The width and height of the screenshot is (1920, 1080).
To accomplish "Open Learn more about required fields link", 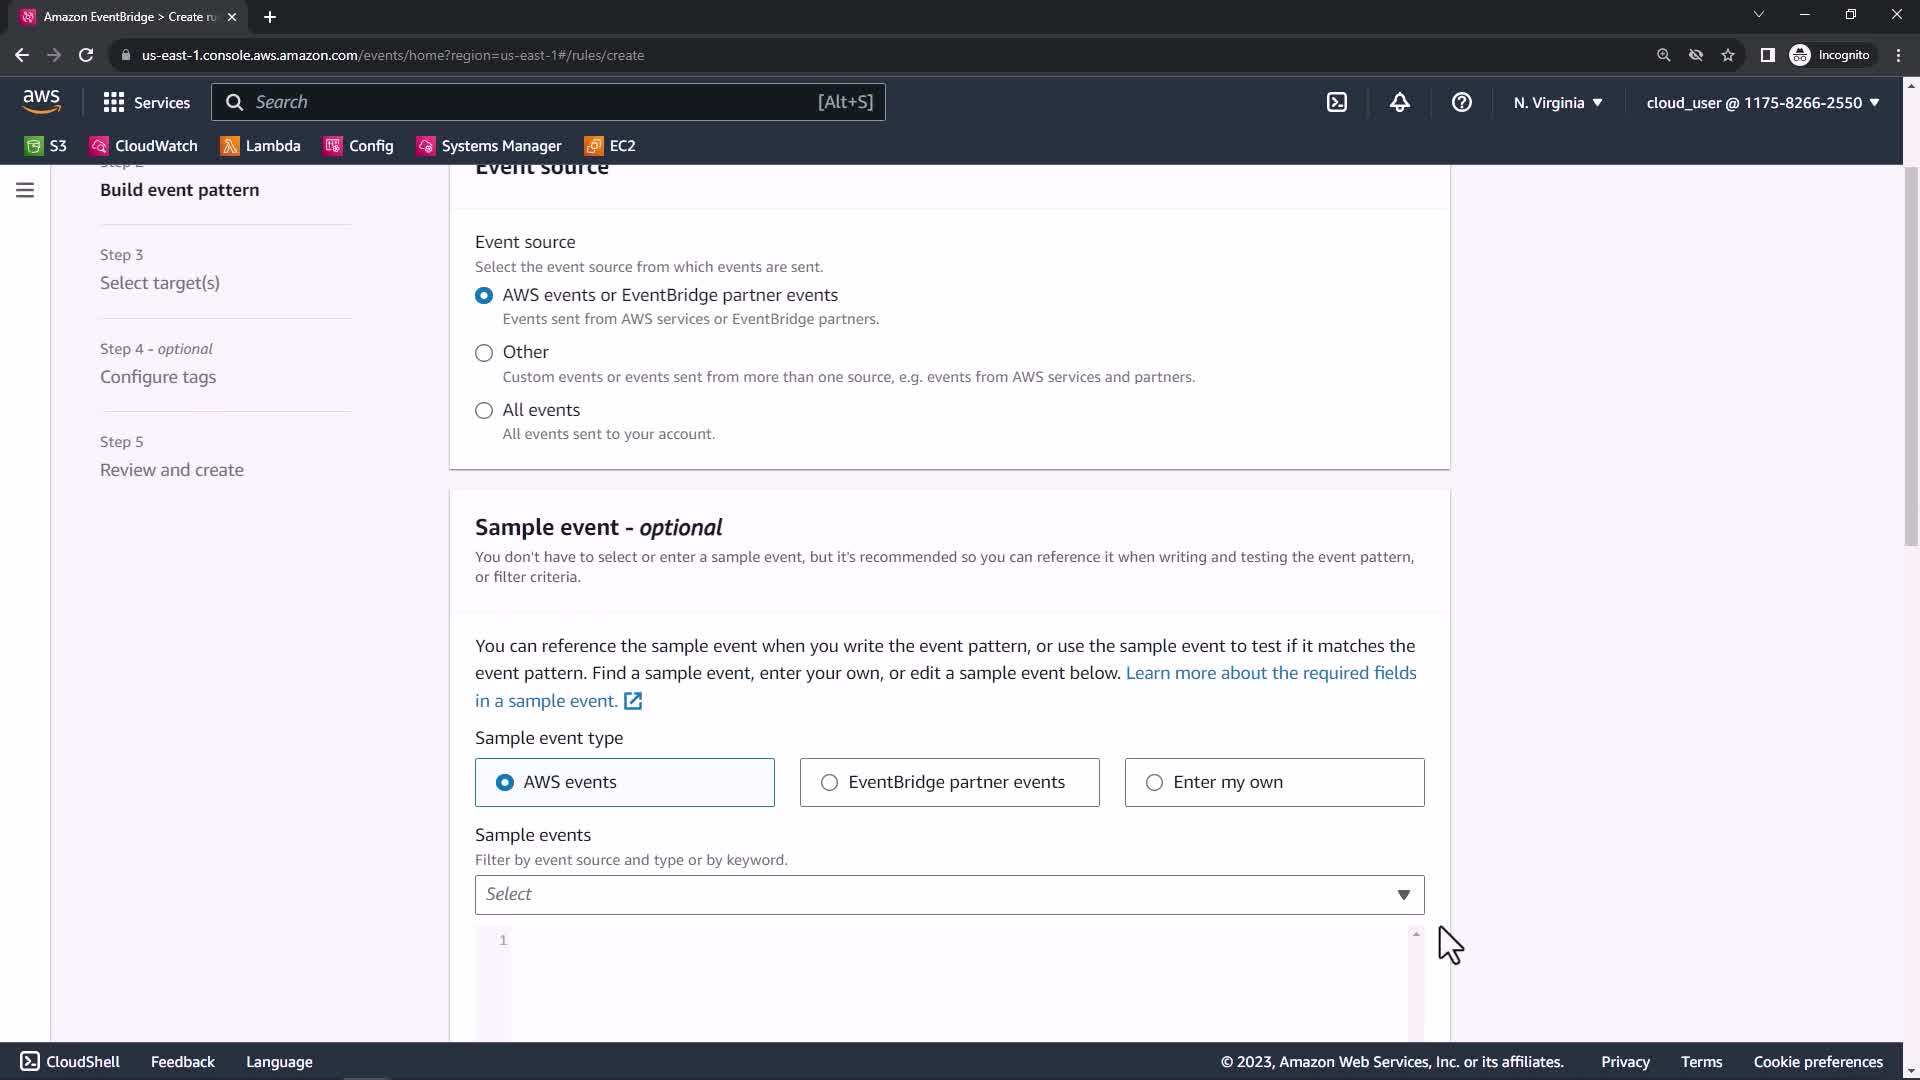I will (1270, 673).
